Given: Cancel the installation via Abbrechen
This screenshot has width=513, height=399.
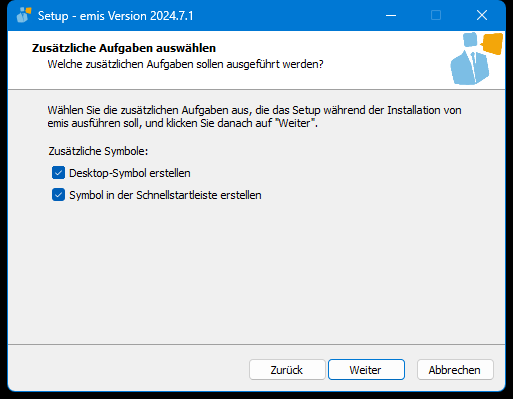Looking at the screenshot, I should click(455, 370).
